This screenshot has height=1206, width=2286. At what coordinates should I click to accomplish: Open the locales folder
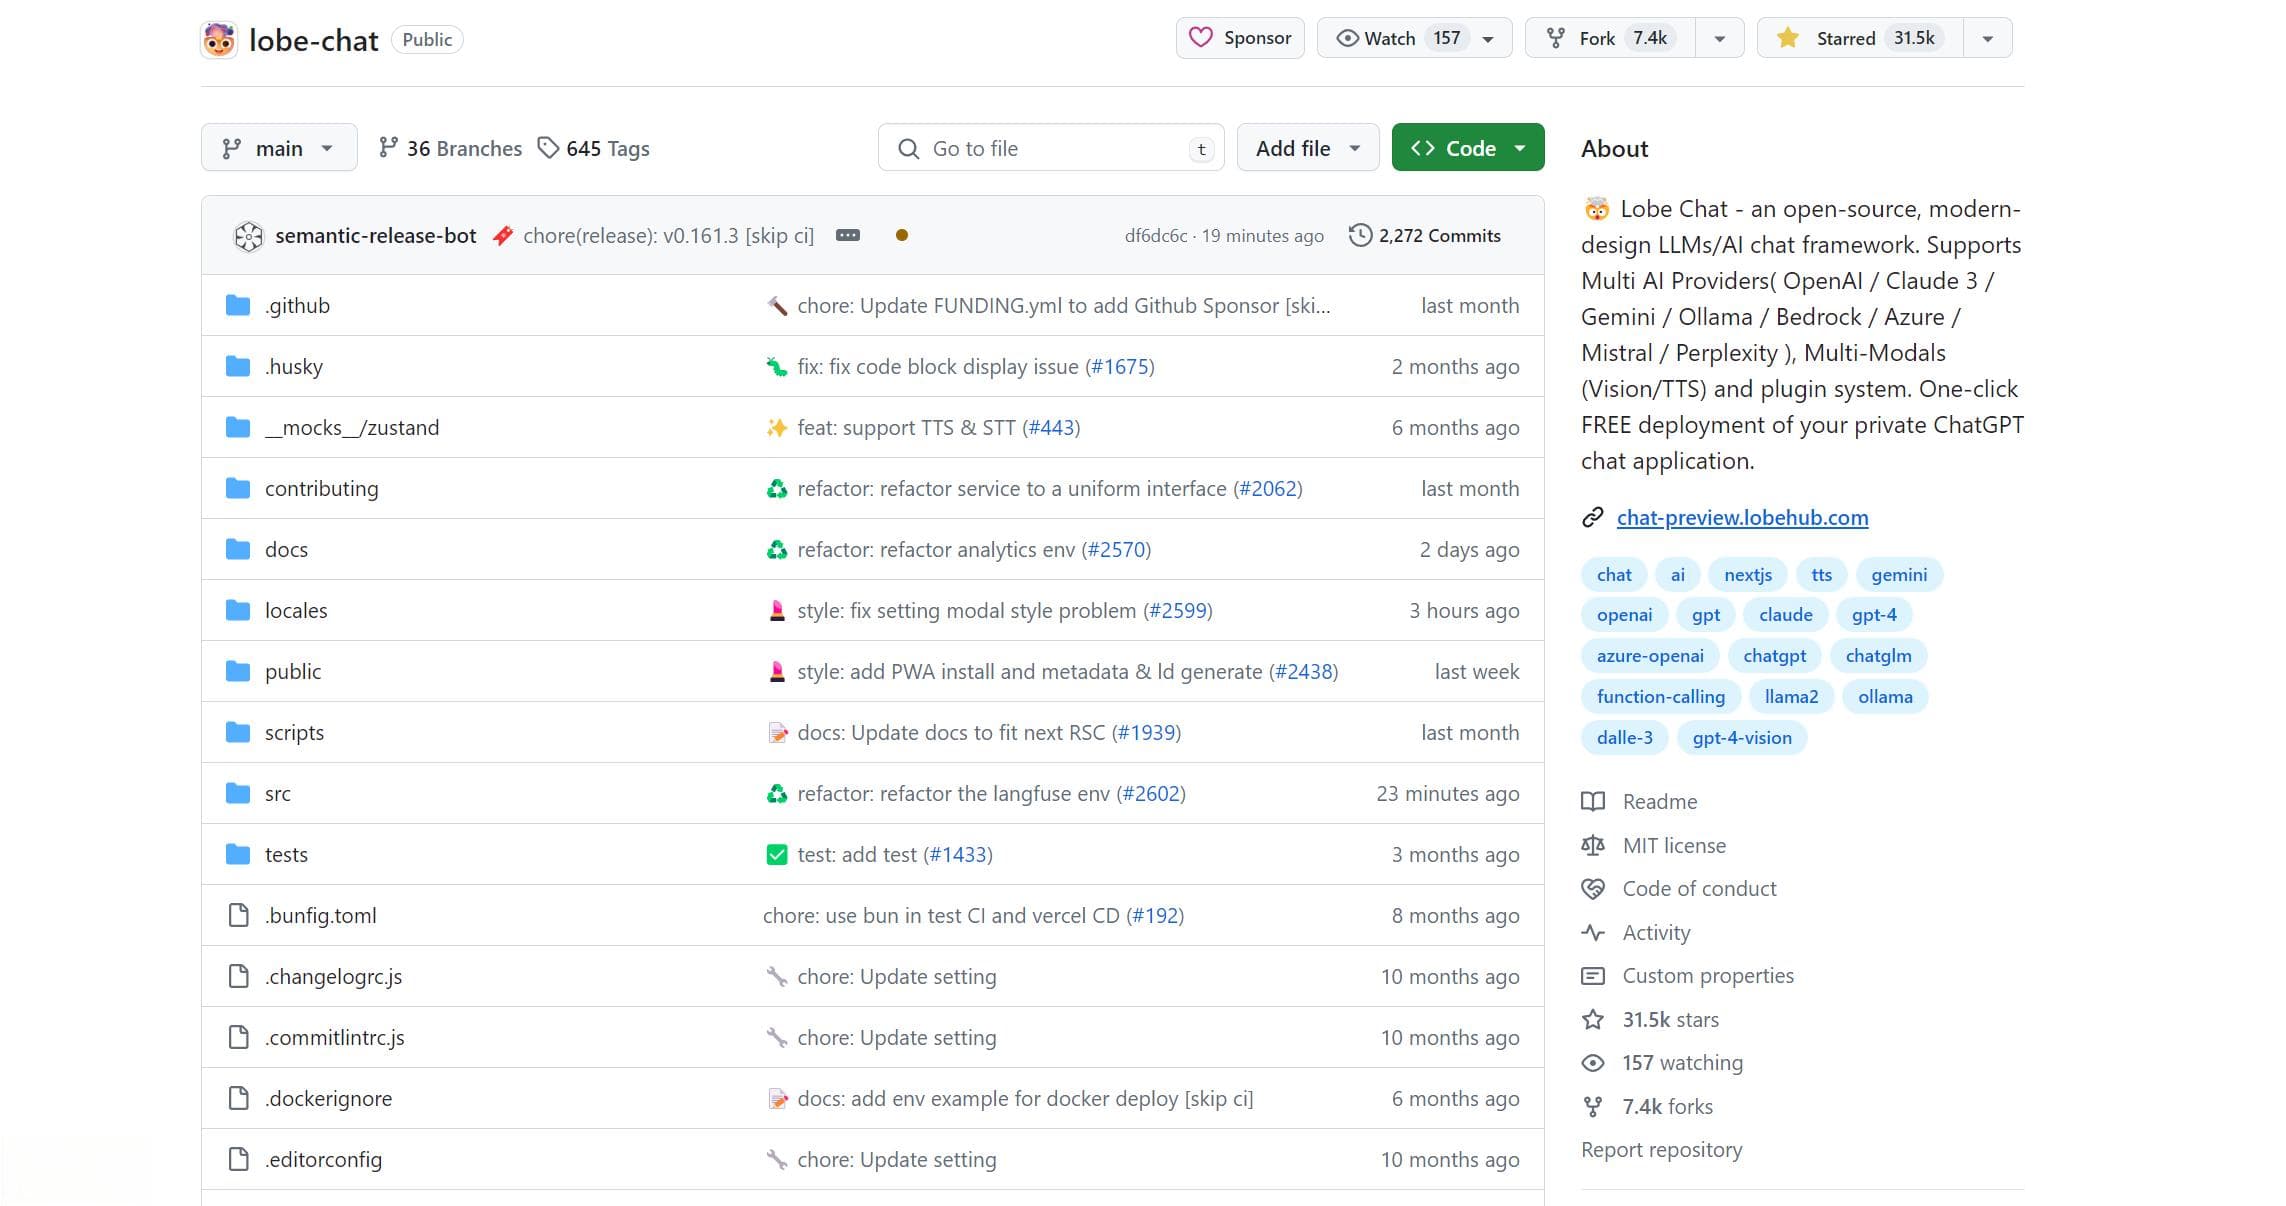click(x=296, y=610)
